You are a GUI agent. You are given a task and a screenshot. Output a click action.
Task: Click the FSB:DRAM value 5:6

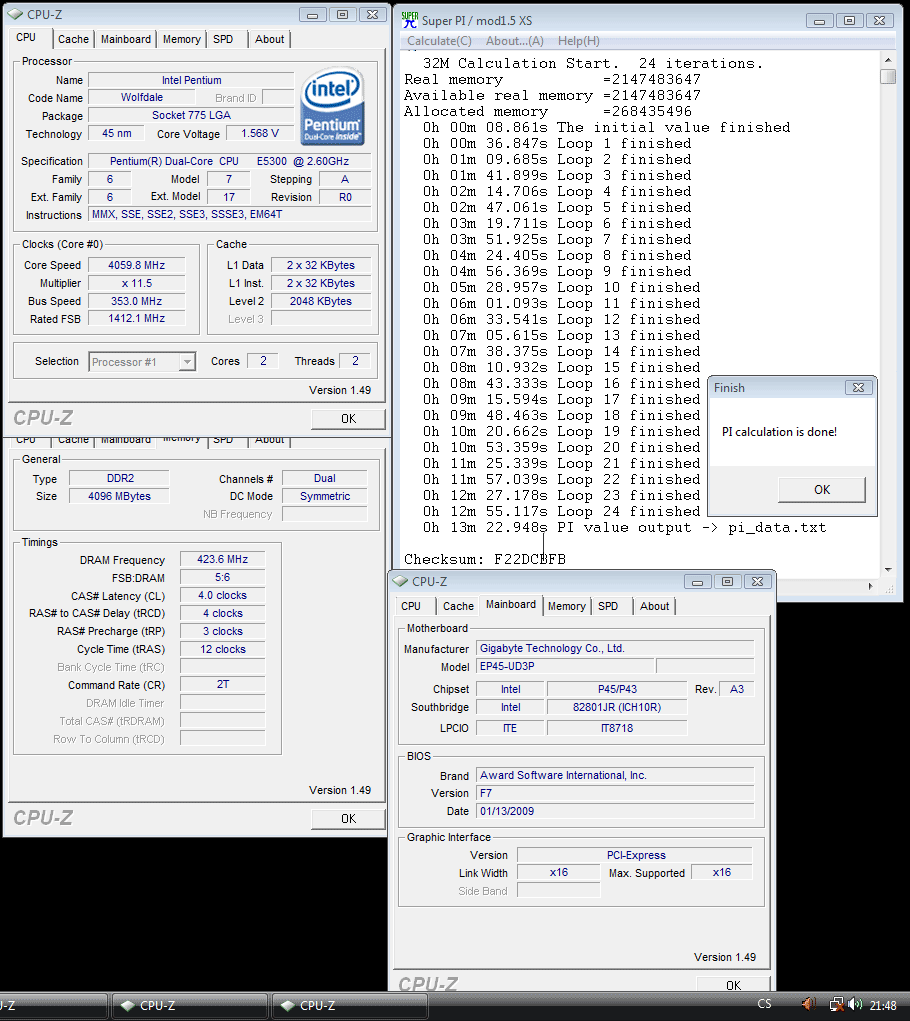tap(223, 578)
